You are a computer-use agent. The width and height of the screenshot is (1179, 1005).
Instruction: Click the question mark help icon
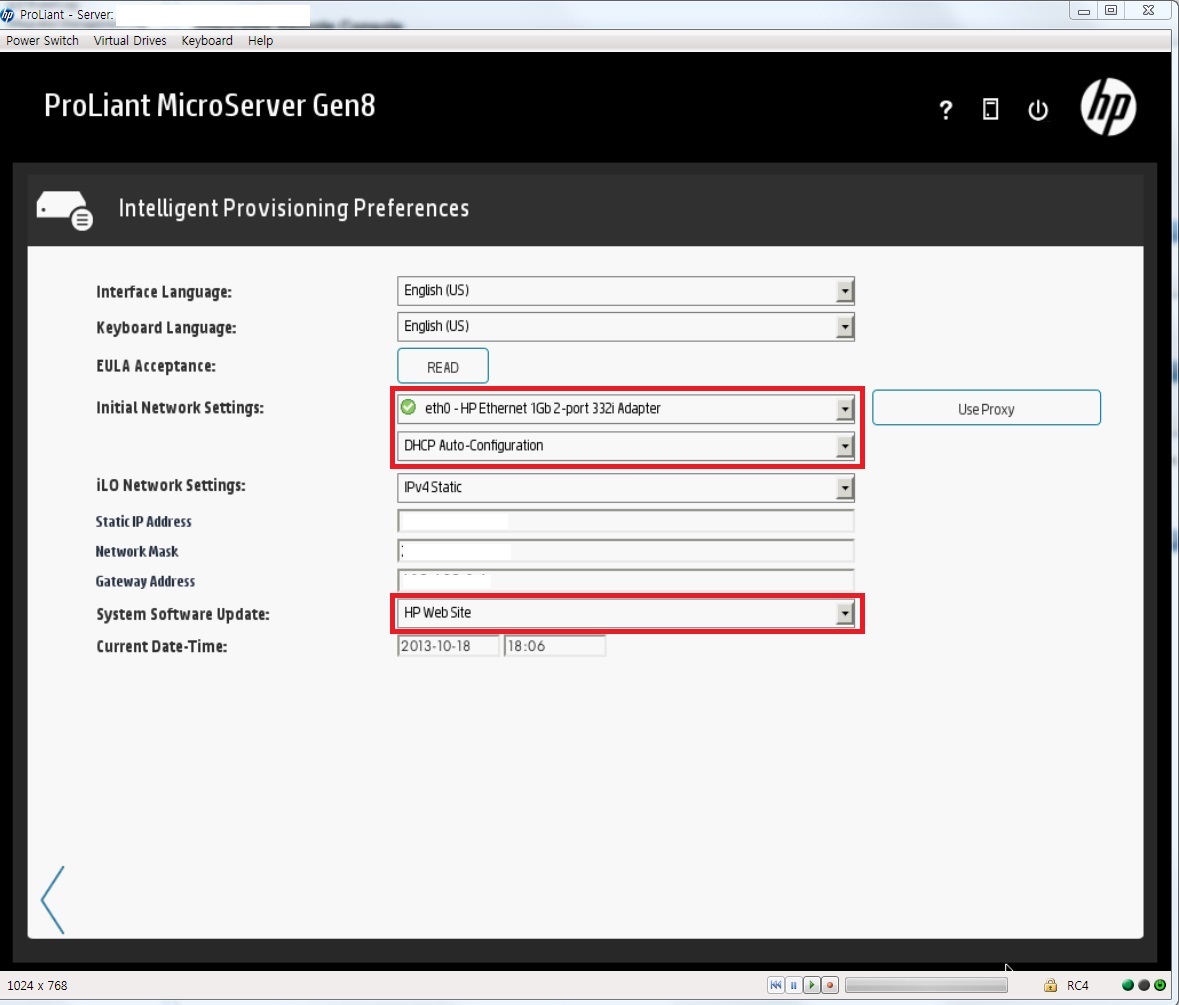(x=946, y=110)
